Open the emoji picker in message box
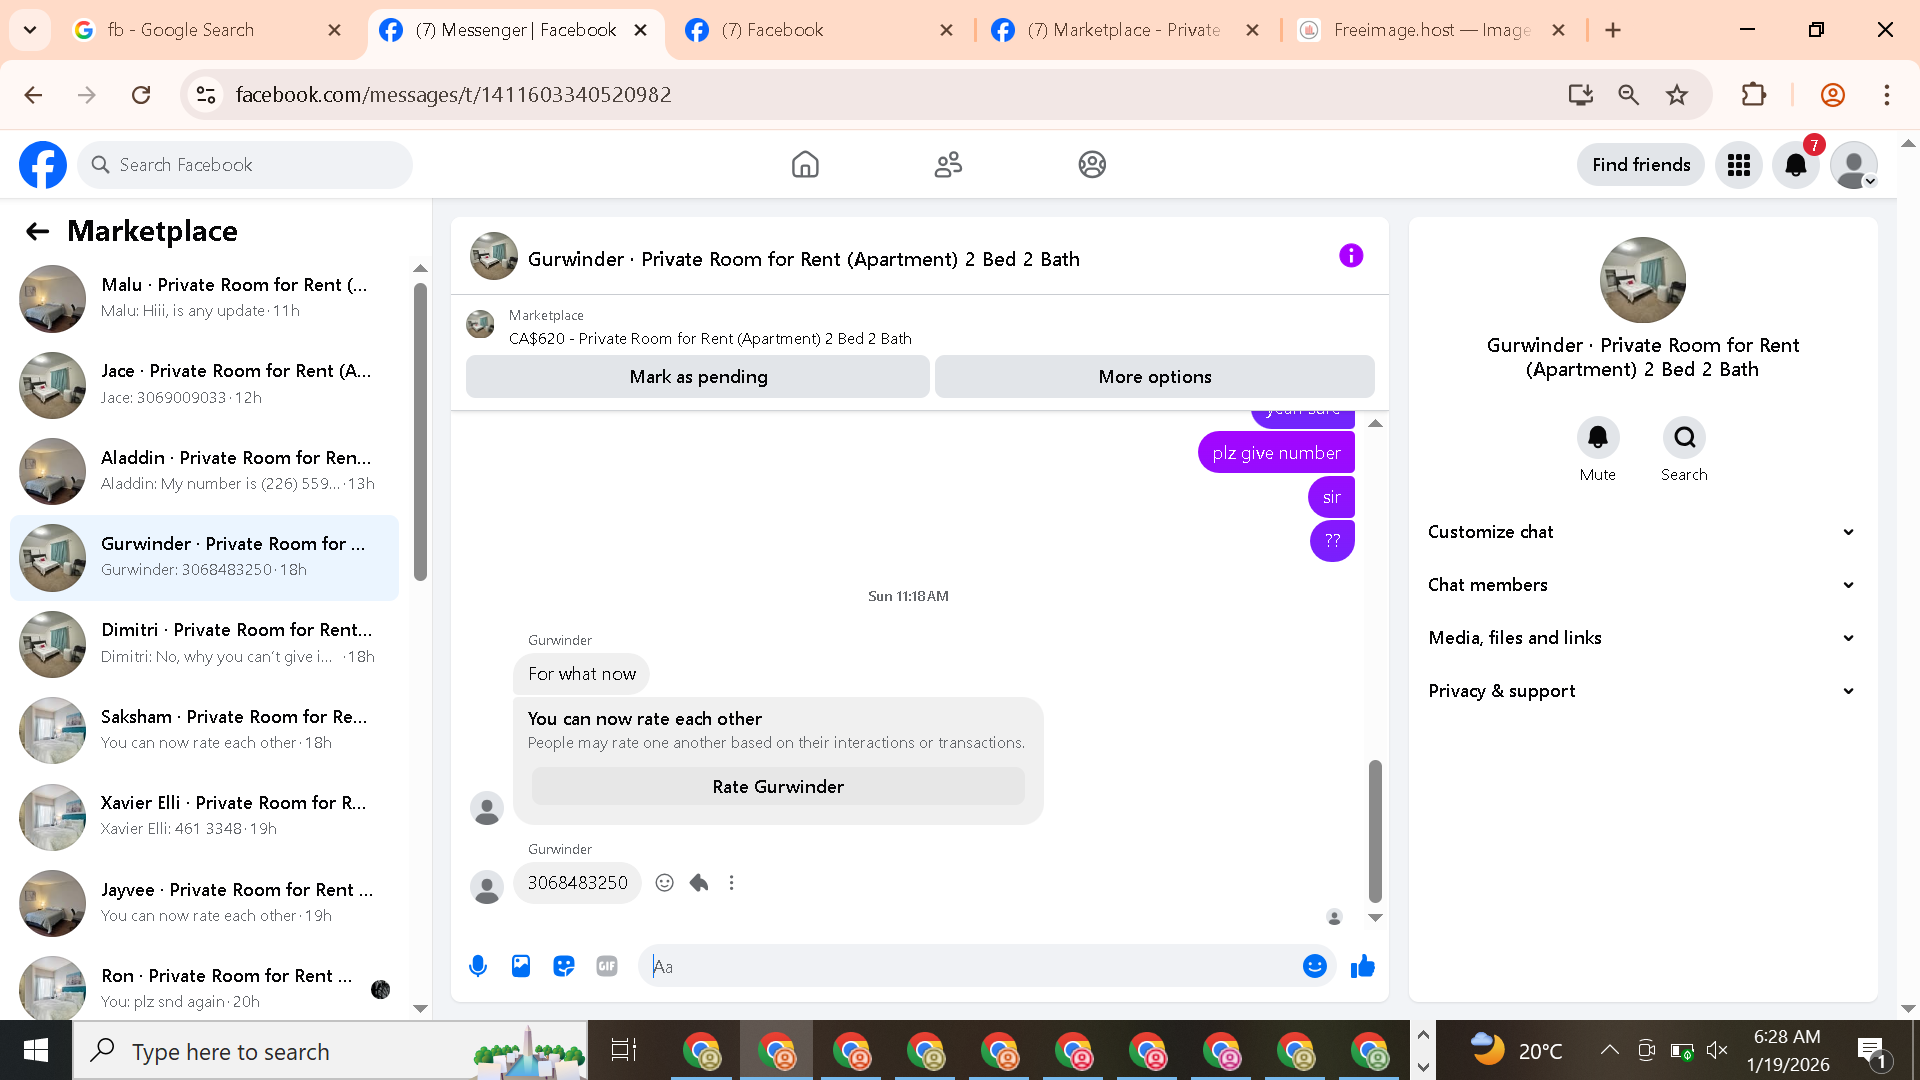Viewport: 1920px width, 1080px height. tap(1314, 966)
